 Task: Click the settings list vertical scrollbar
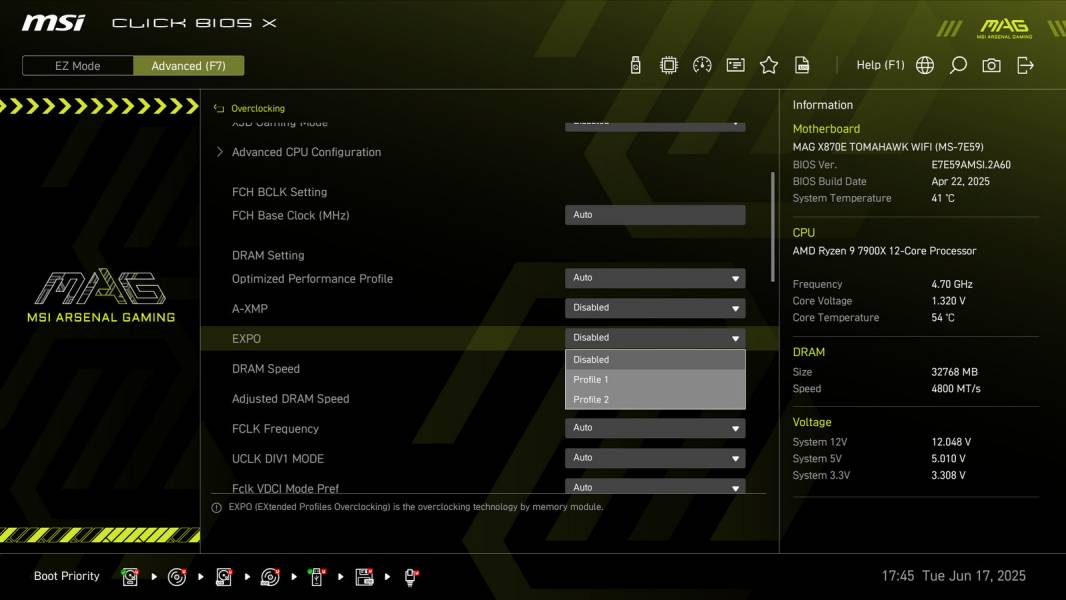[772, 227]
